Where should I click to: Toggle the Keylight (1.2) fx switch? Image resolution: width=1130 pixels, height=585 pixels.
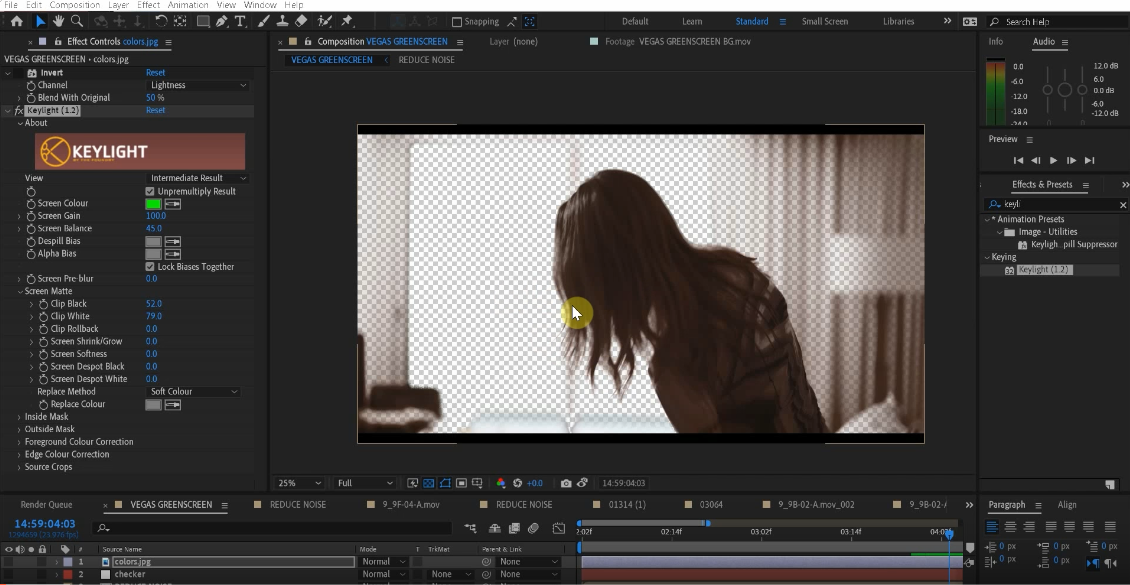(19, 111)
